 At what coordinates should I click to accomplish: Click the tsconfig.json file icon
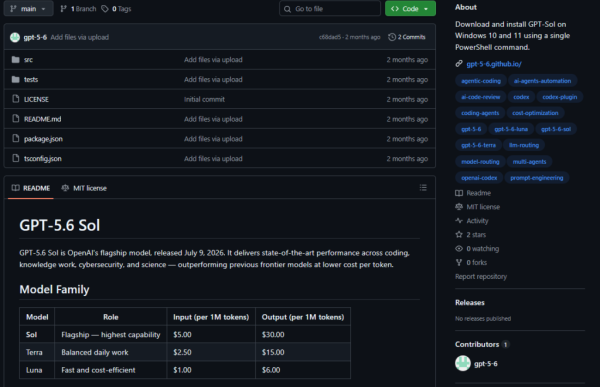pyautogui.click(x=16, y=158)
